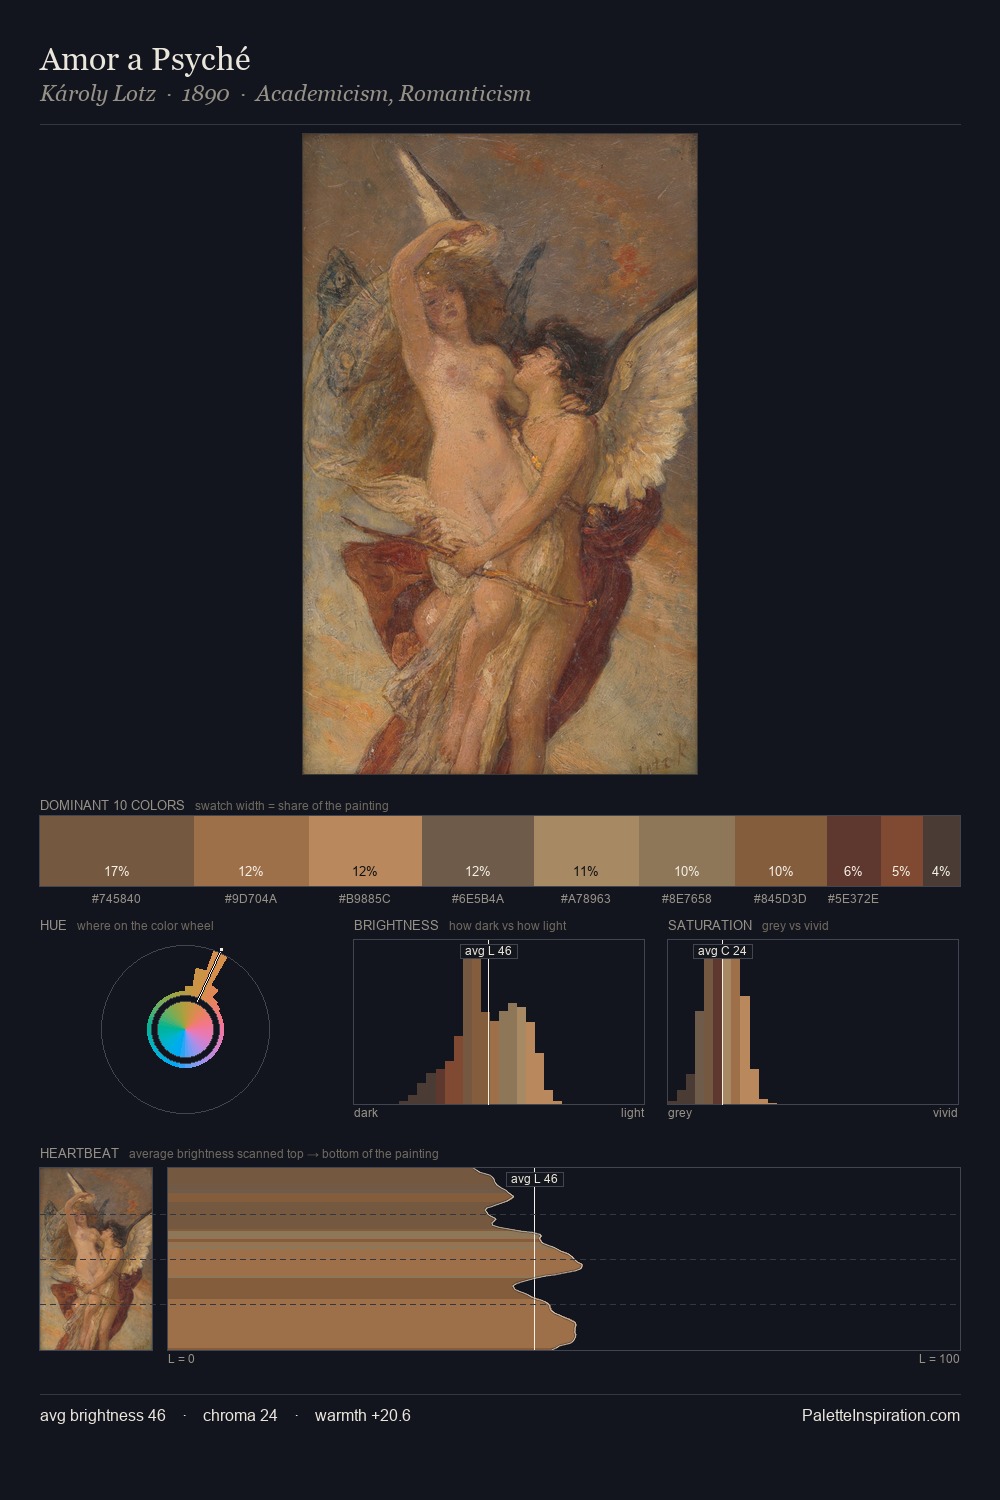Click the artist name Károly Lotz
The height and width of the screenshot is (1500, 1000).
pos(98,94)
